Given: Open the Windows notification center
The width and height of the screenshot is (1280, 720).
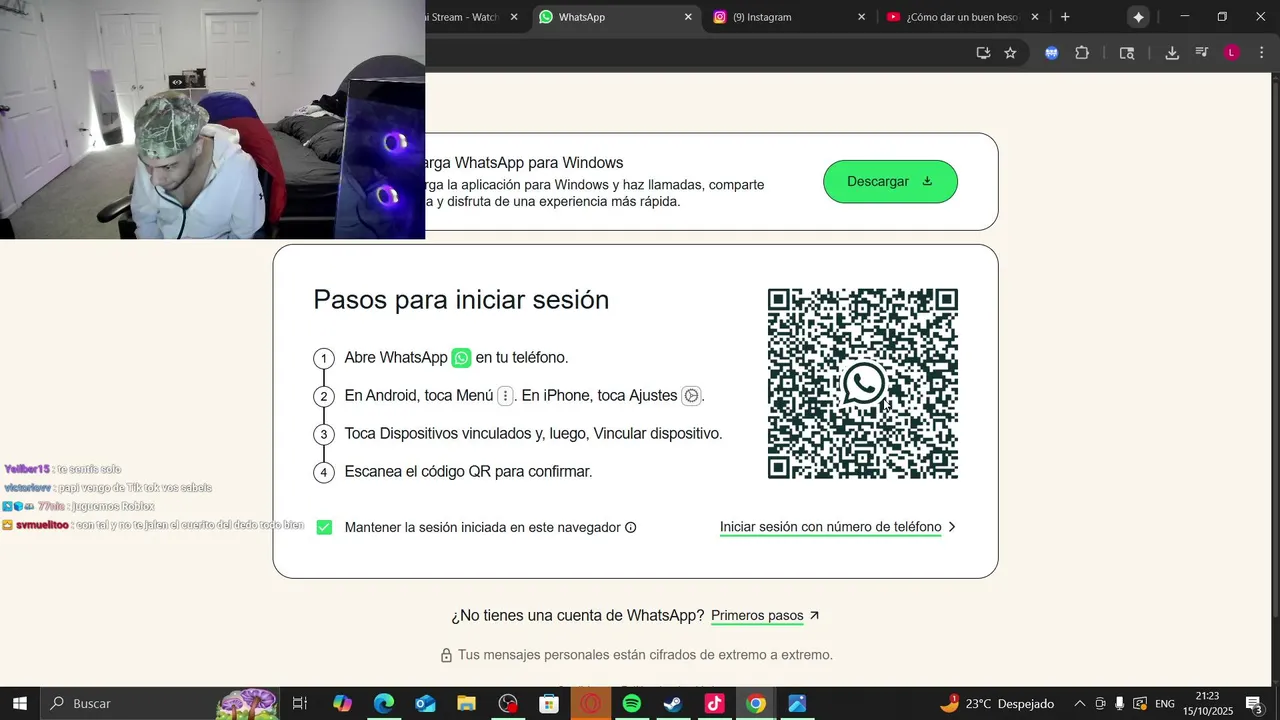Looking at the screenshot, I should (1254, 703).
